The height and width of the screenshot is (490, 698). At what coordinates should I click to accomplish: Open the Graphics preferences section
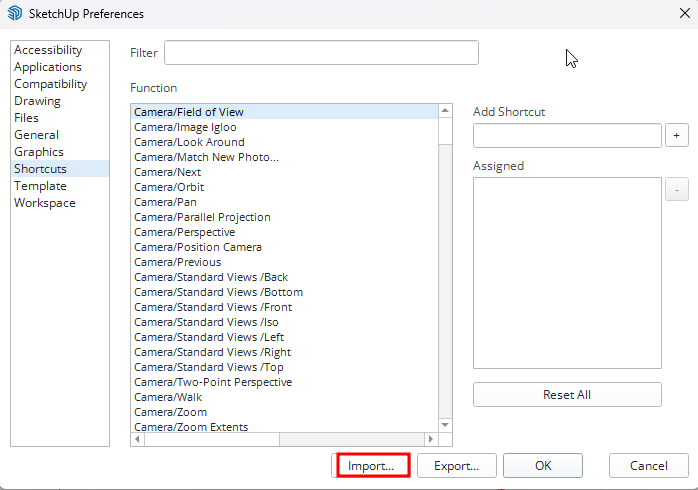60,152
